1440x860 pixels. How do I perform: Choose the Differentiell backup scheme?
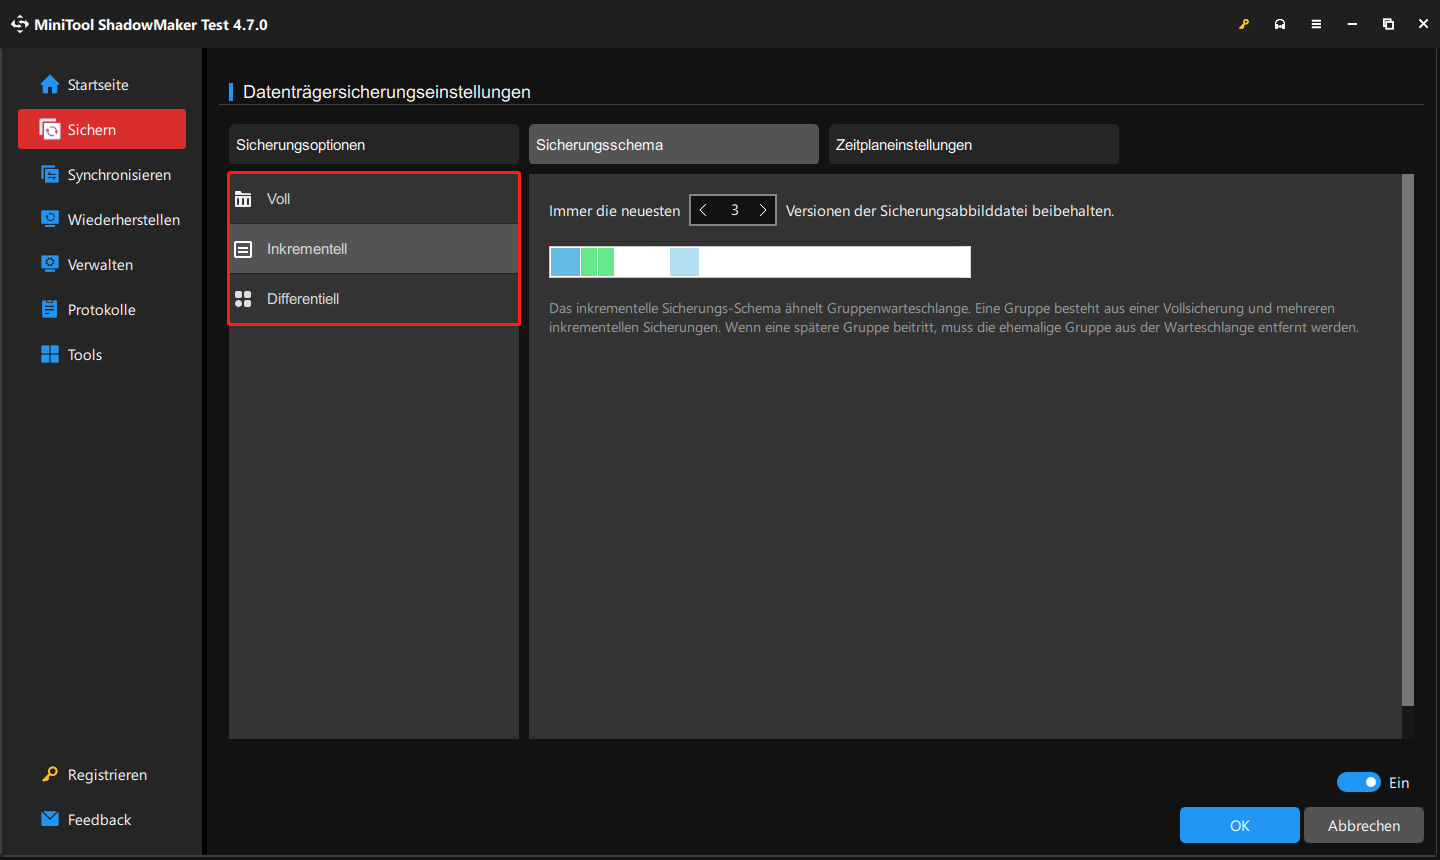pyautogui.click(x=374, y=299)
